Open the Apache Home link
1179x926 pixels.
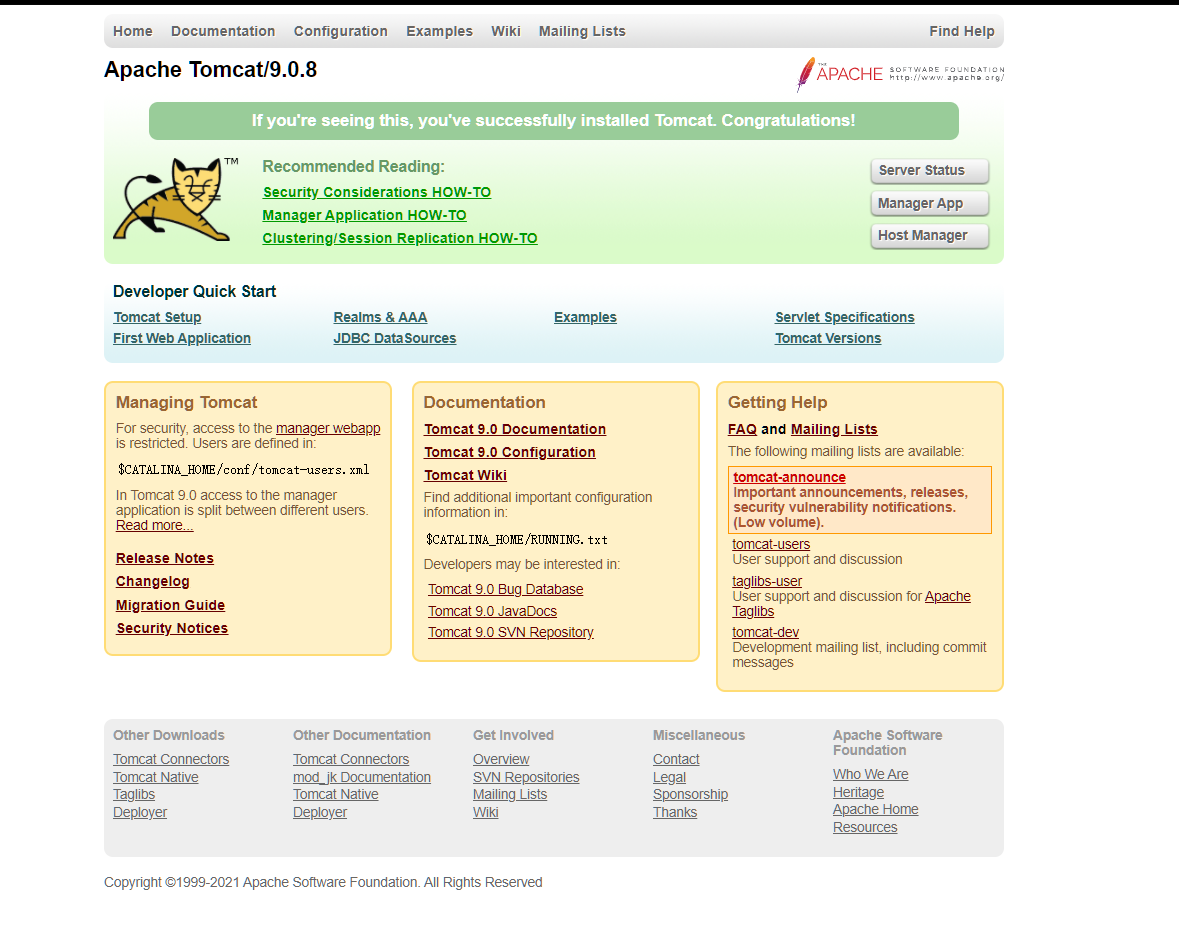pos(875,809)
